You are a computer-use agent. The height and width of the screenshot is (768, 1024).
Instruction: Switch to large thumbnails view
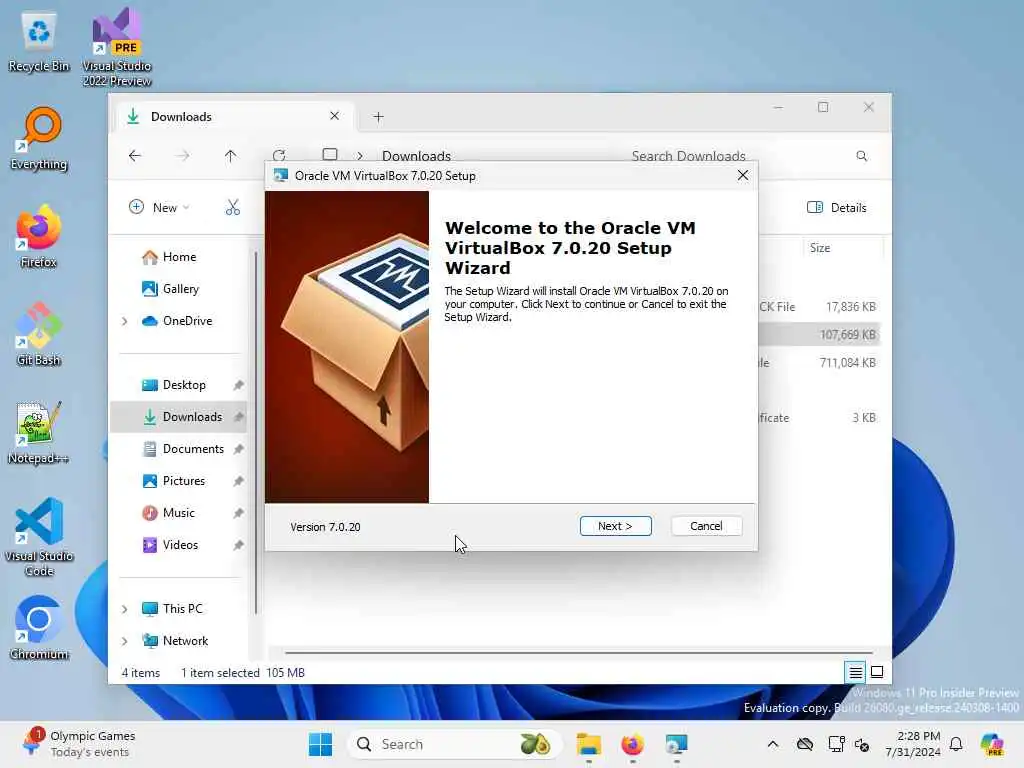(x=877, y=671)
